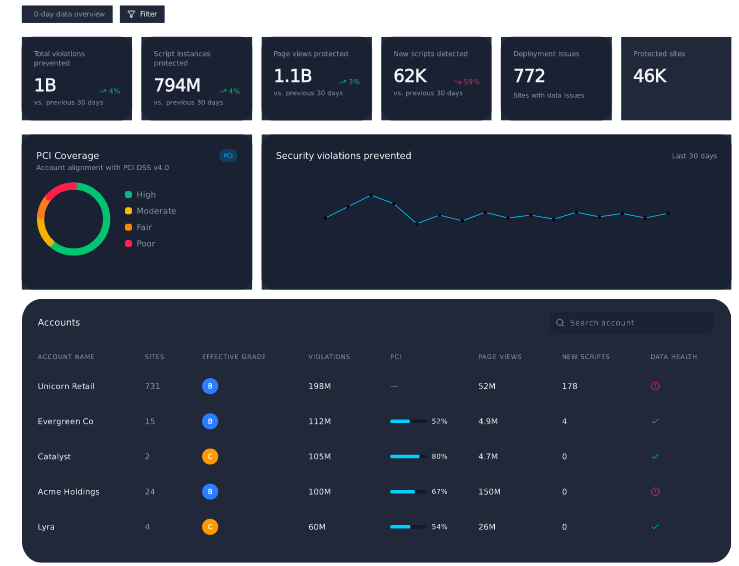Open the Acme Holdings account row

[376, 492]
